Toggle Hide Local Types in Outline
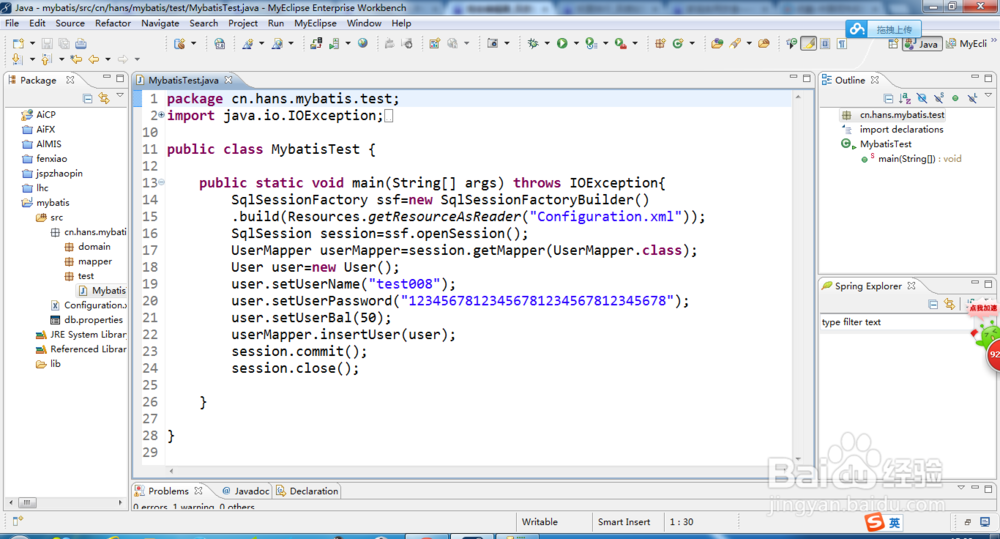 point(972,98)
